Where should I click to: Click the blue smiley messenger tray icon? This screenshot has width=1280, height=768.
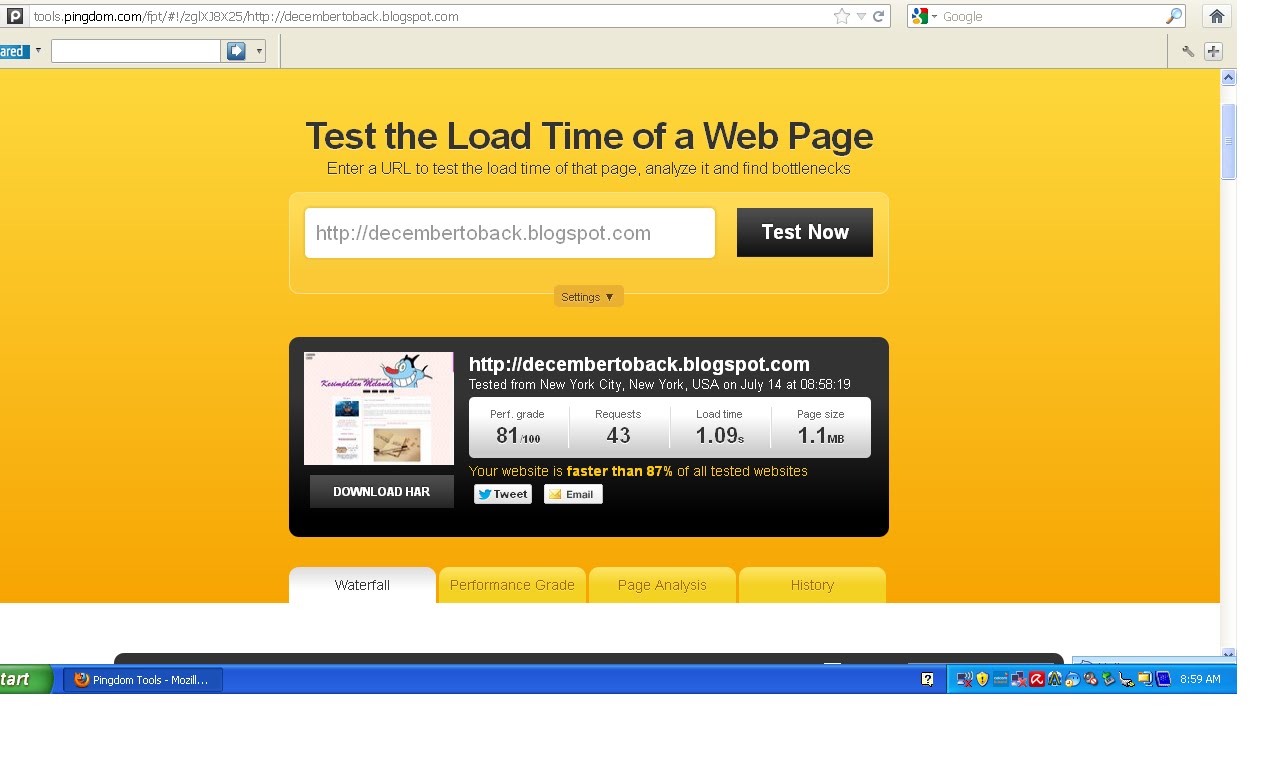[x=1072, y=679]
